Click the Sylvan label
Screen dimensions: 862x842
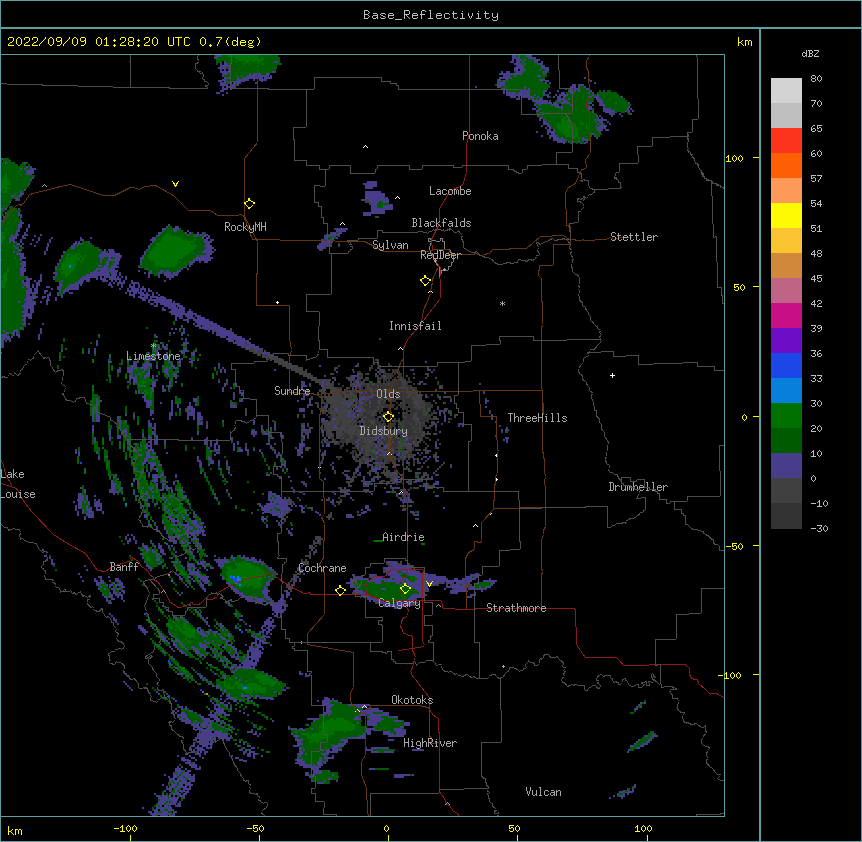tap(390, 245)
